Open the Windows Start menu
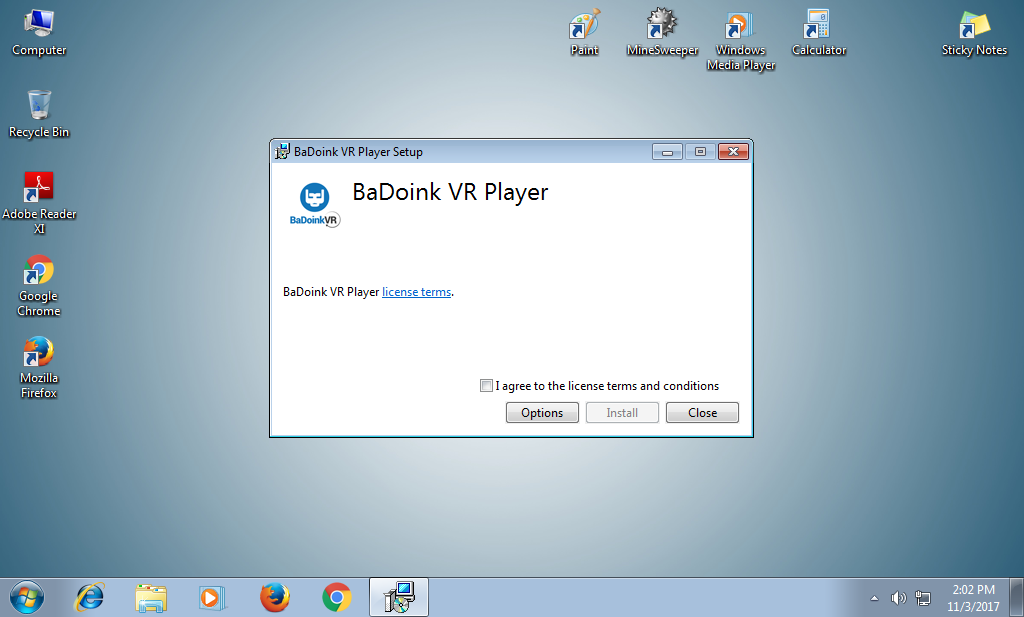Viewport: 1024px width, 617px height. pyautogui.click(x=27, y=597)
